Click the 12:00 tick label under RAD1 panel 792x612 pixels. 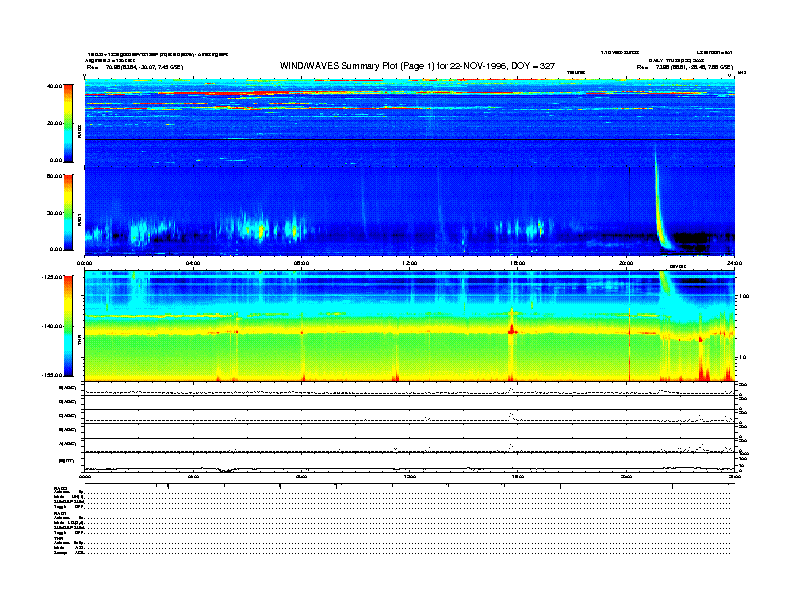point(410,263)
